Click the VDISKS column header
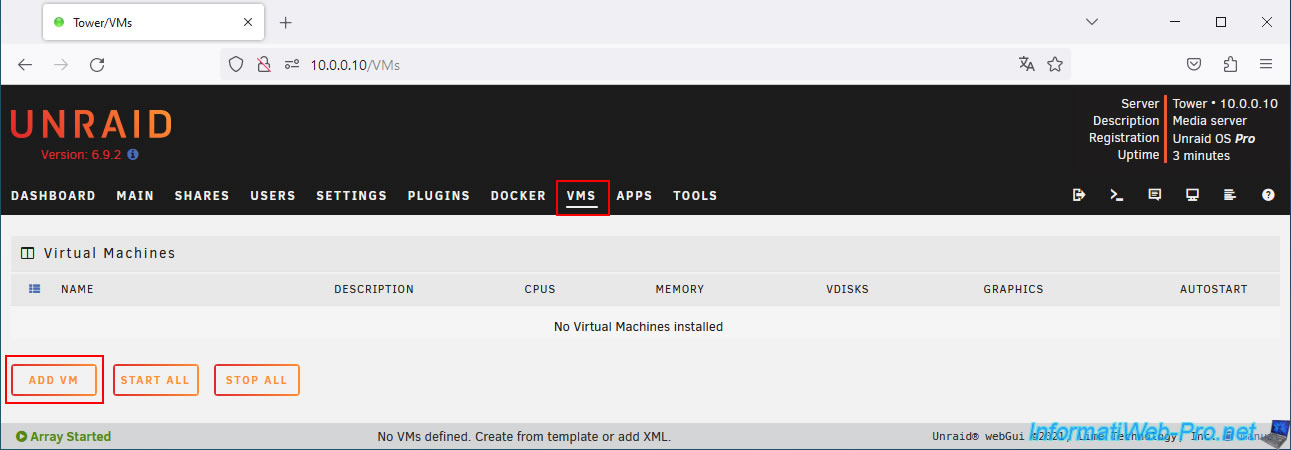This screenshot has width=1291, height=450. (848, 289)
